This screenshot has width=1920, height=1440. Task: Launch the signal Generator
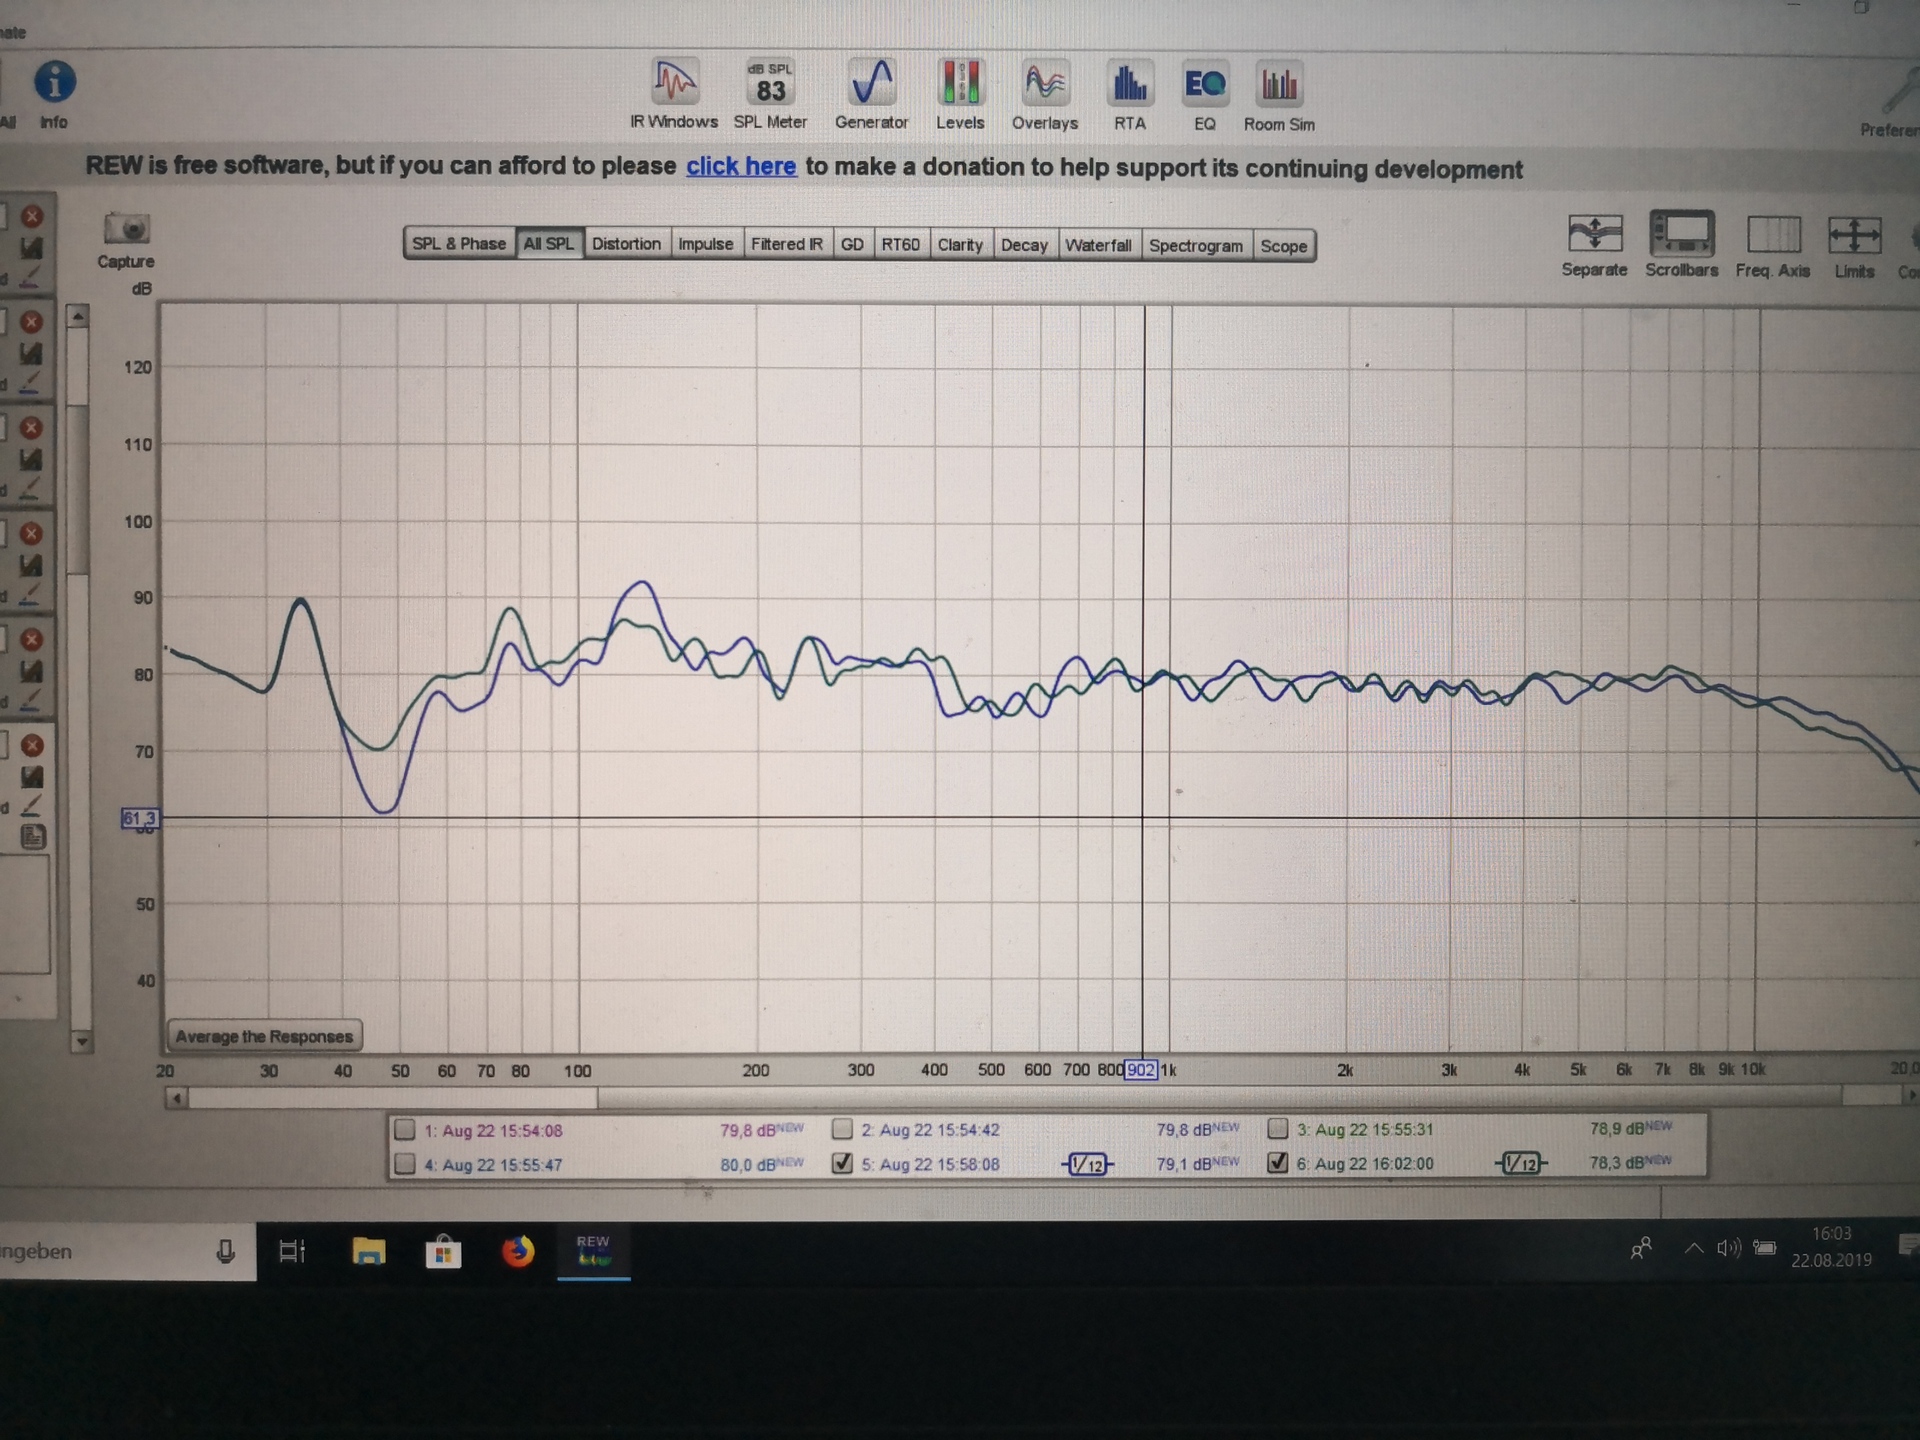coord(871,94)
